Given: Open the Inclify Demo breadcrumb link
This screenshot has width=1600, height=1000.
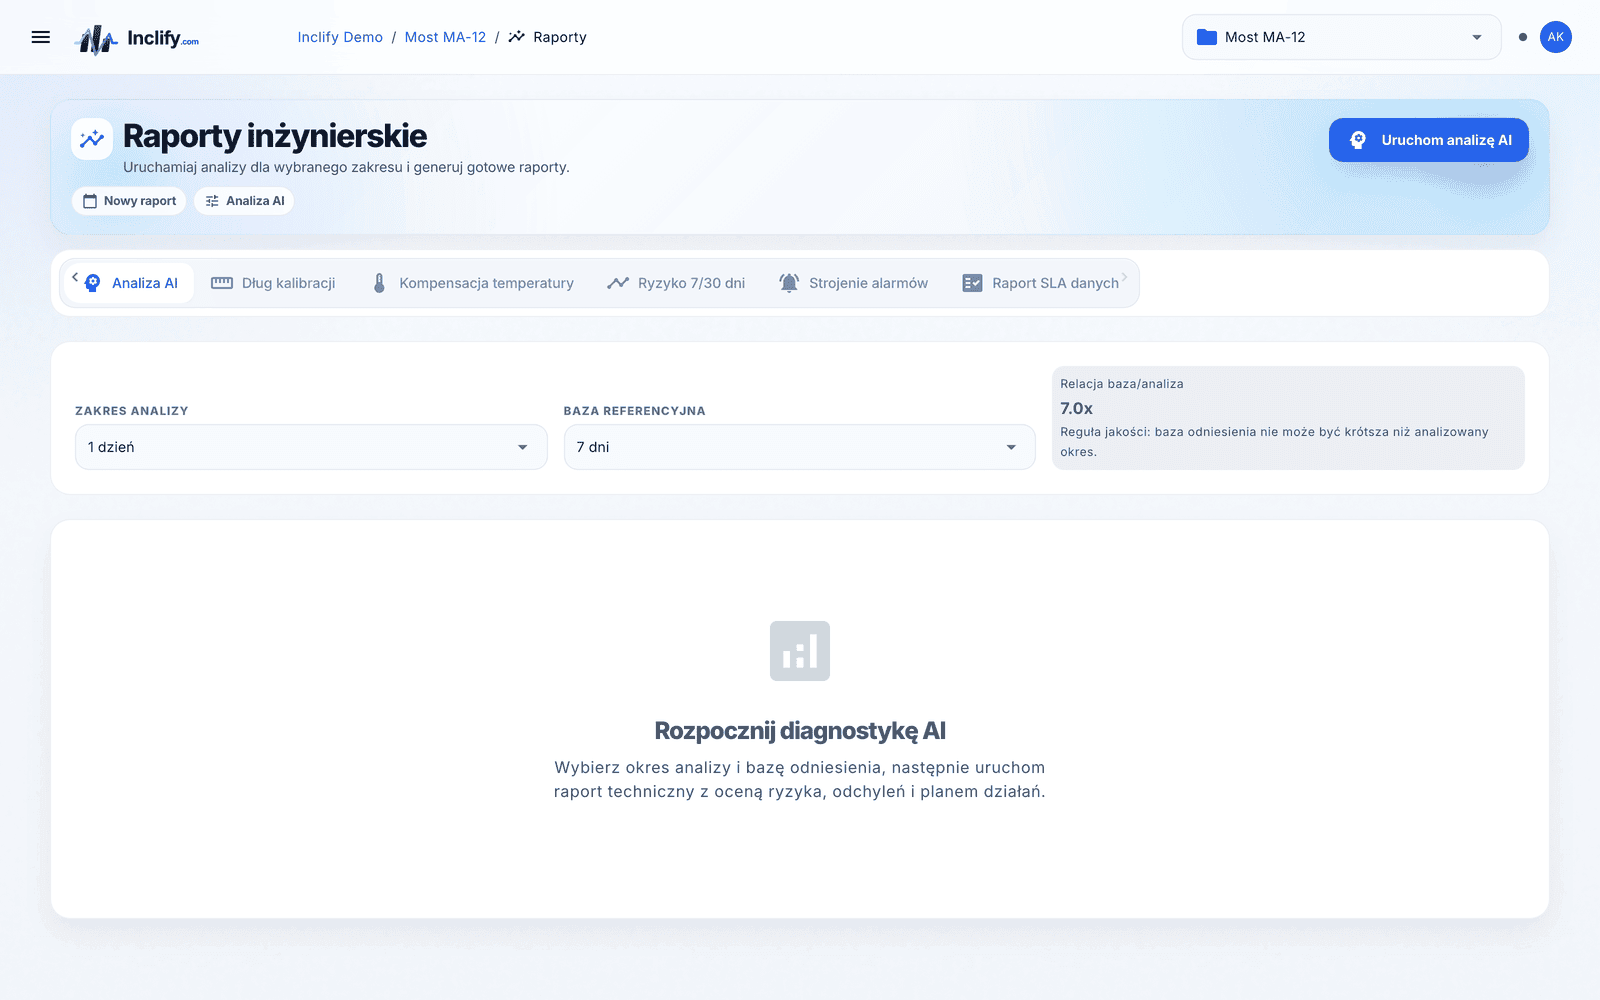Looking at the screenshot, I should pyautogui.click(x=340, y=37).
